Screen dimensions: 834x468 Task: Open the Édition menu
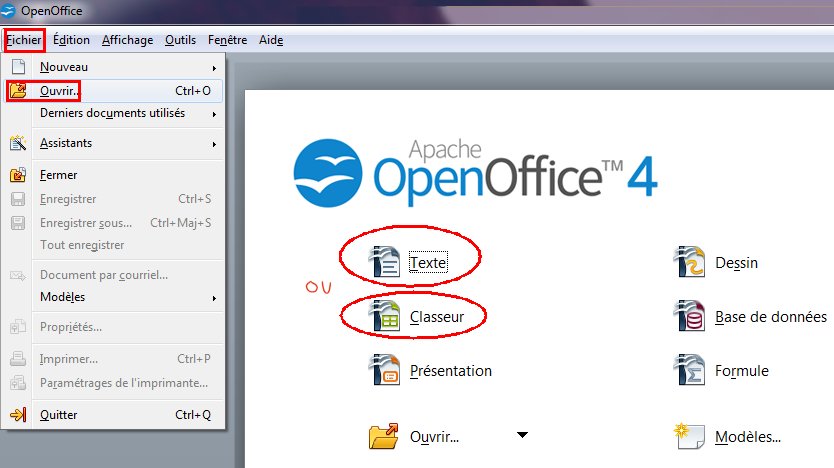[x=72, y=40]
